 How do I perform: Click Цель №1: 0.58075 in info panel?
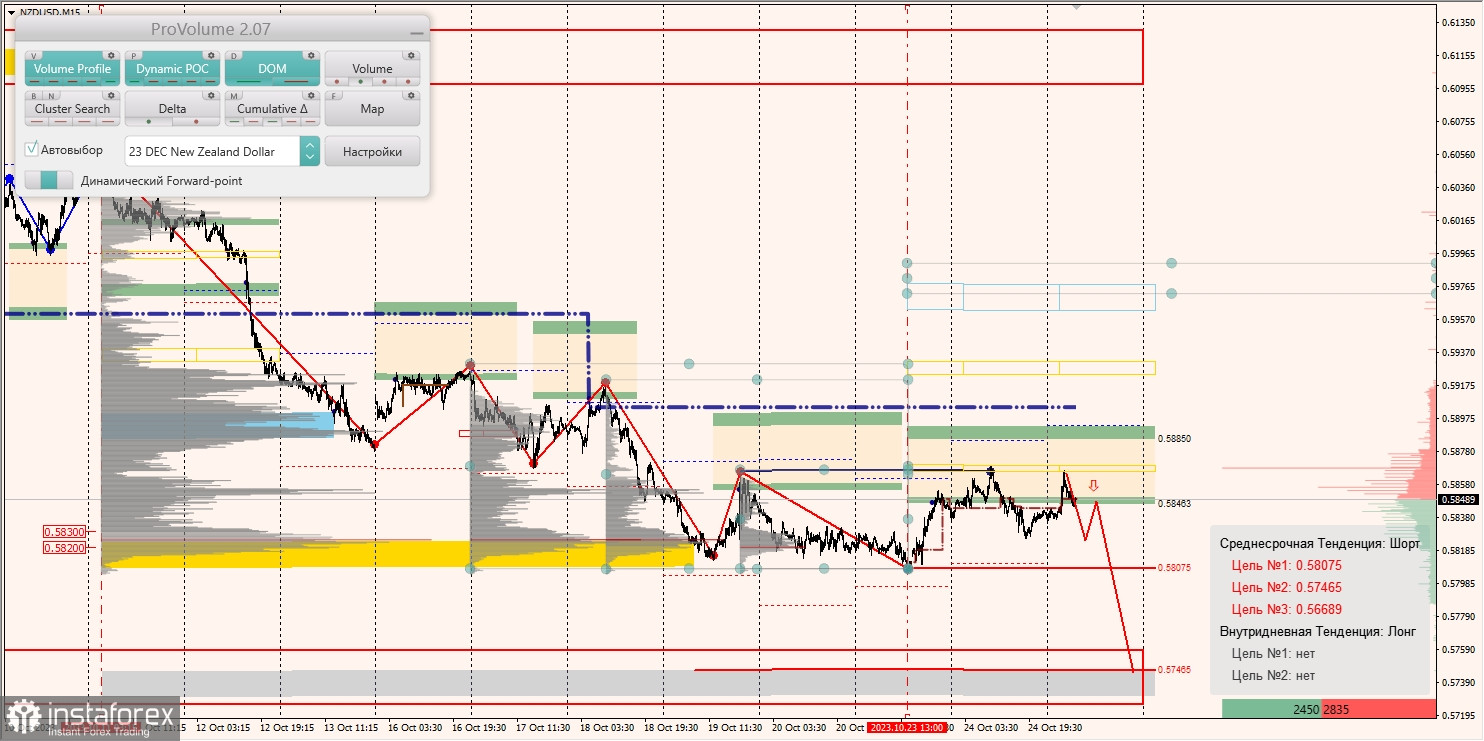coord(1286,565)
